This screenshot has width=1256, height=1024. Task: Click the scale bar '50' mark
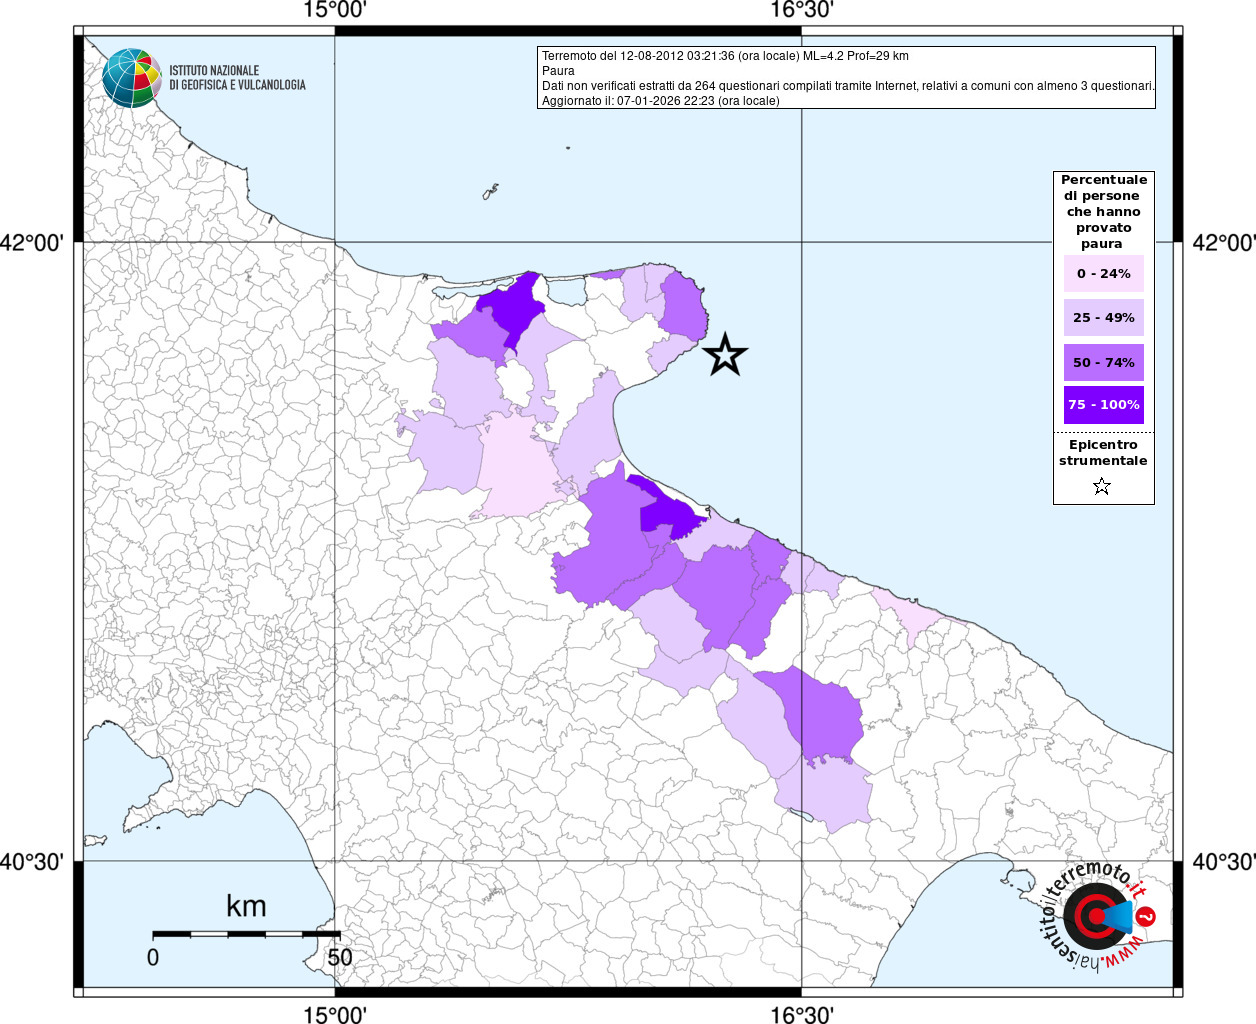click(x=340, y=957)
